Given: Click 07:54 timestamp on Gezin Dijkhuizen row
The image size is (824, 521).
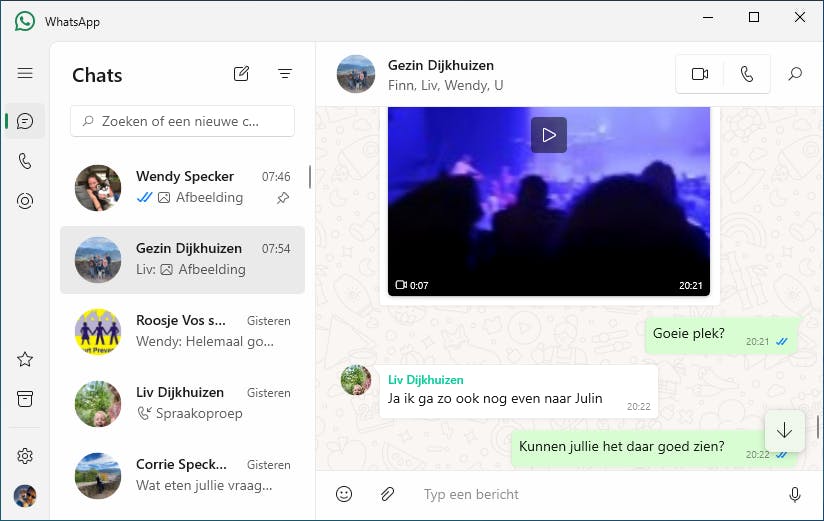Looking at the screenshot, I should 276,249.
